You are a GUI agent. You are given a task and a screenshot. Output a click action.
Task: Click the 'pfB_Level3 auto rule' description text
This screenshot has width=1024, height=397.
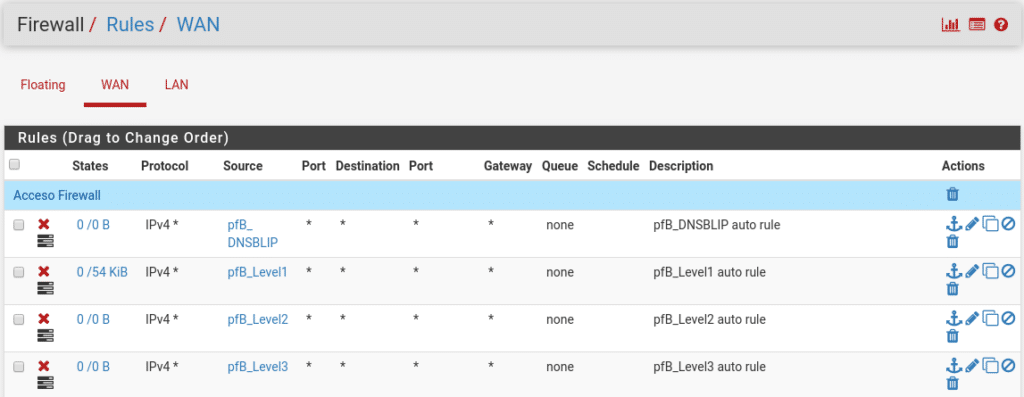[709, 366]
